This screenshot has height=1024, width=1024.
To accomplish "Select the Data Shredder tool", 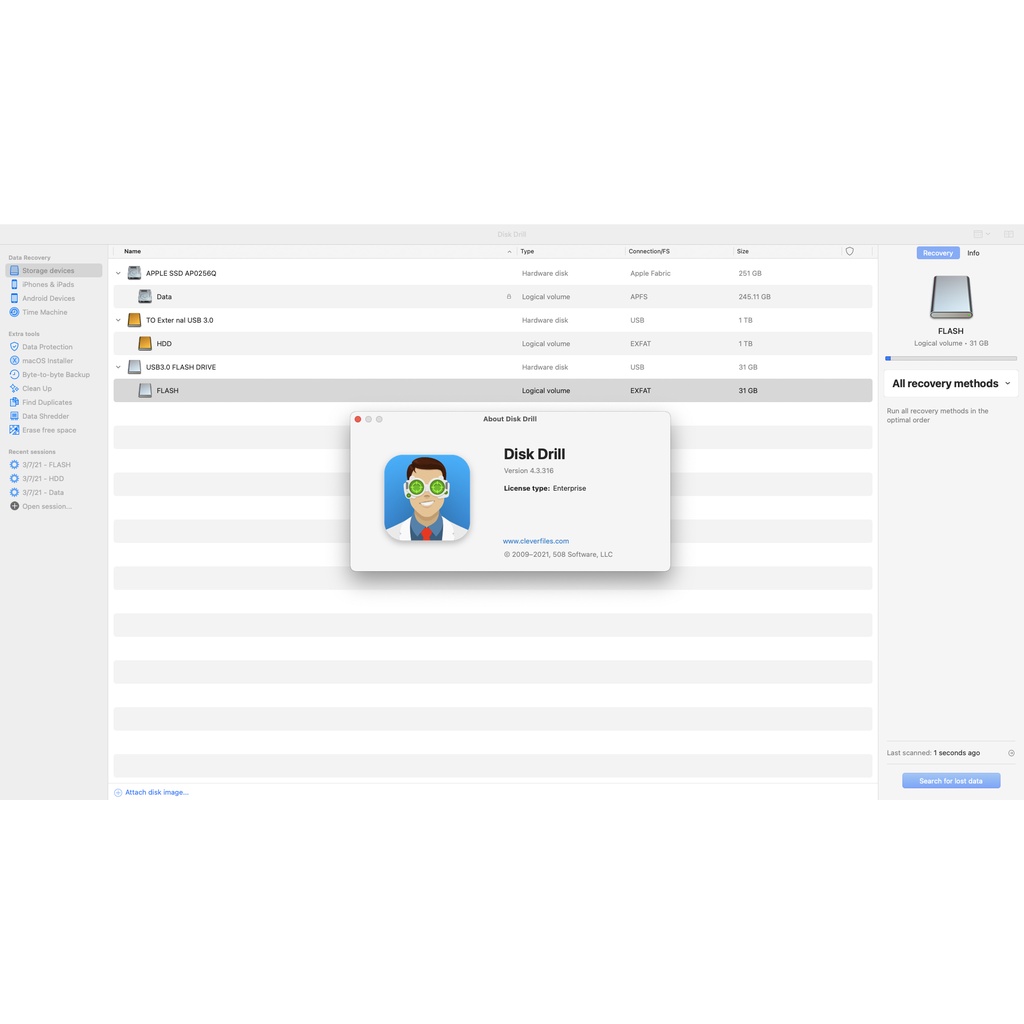I will 45,416.
